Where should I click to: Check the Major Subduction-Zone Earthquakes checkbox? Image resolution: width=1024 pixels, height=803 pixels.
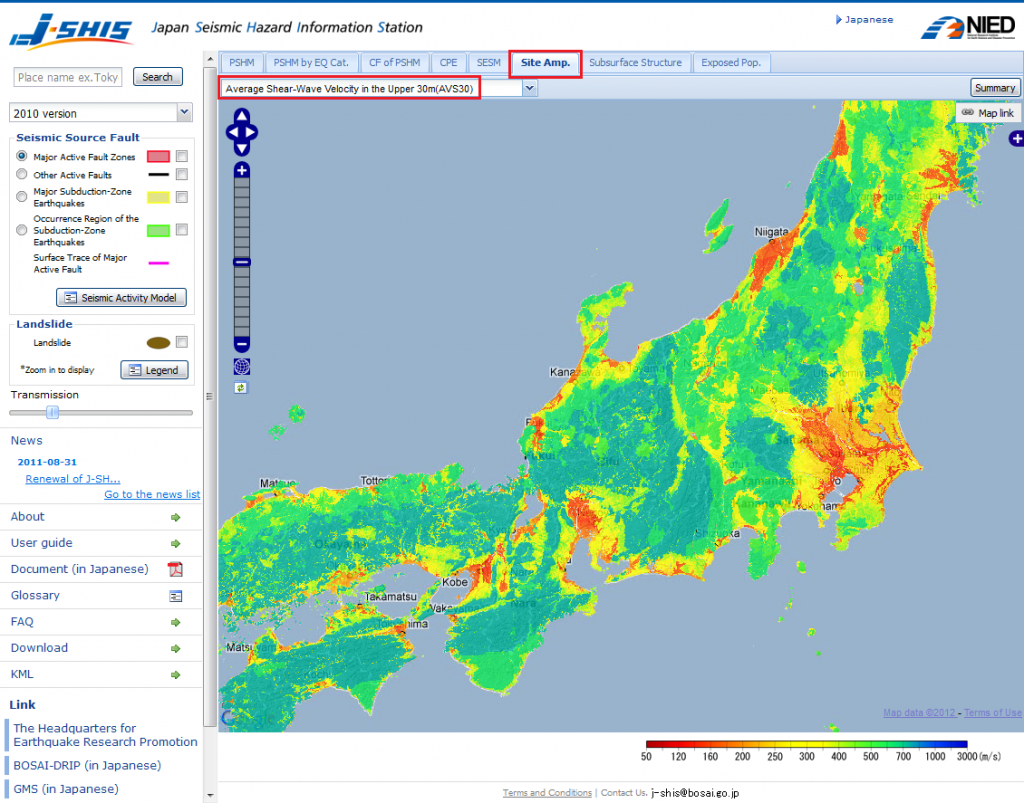click(182, 196)
